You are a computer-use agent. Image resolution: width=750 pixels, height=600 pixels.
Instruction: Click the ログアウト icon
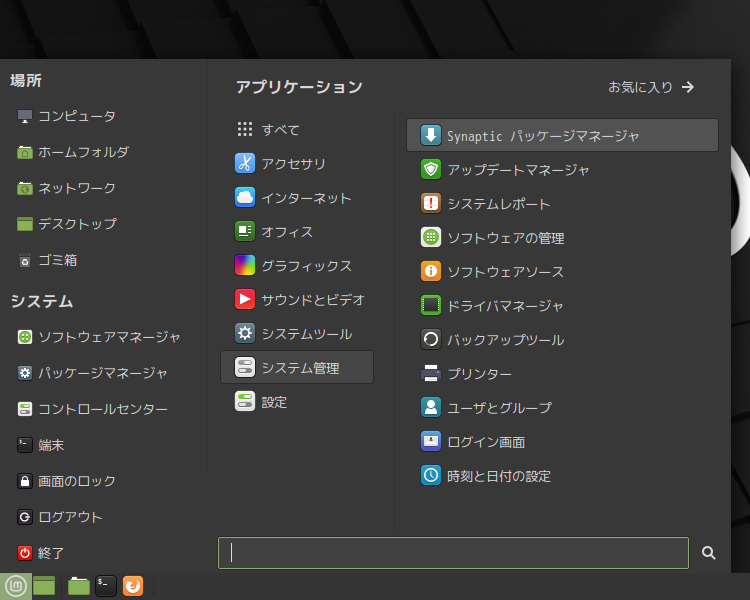tap(25, 517)
